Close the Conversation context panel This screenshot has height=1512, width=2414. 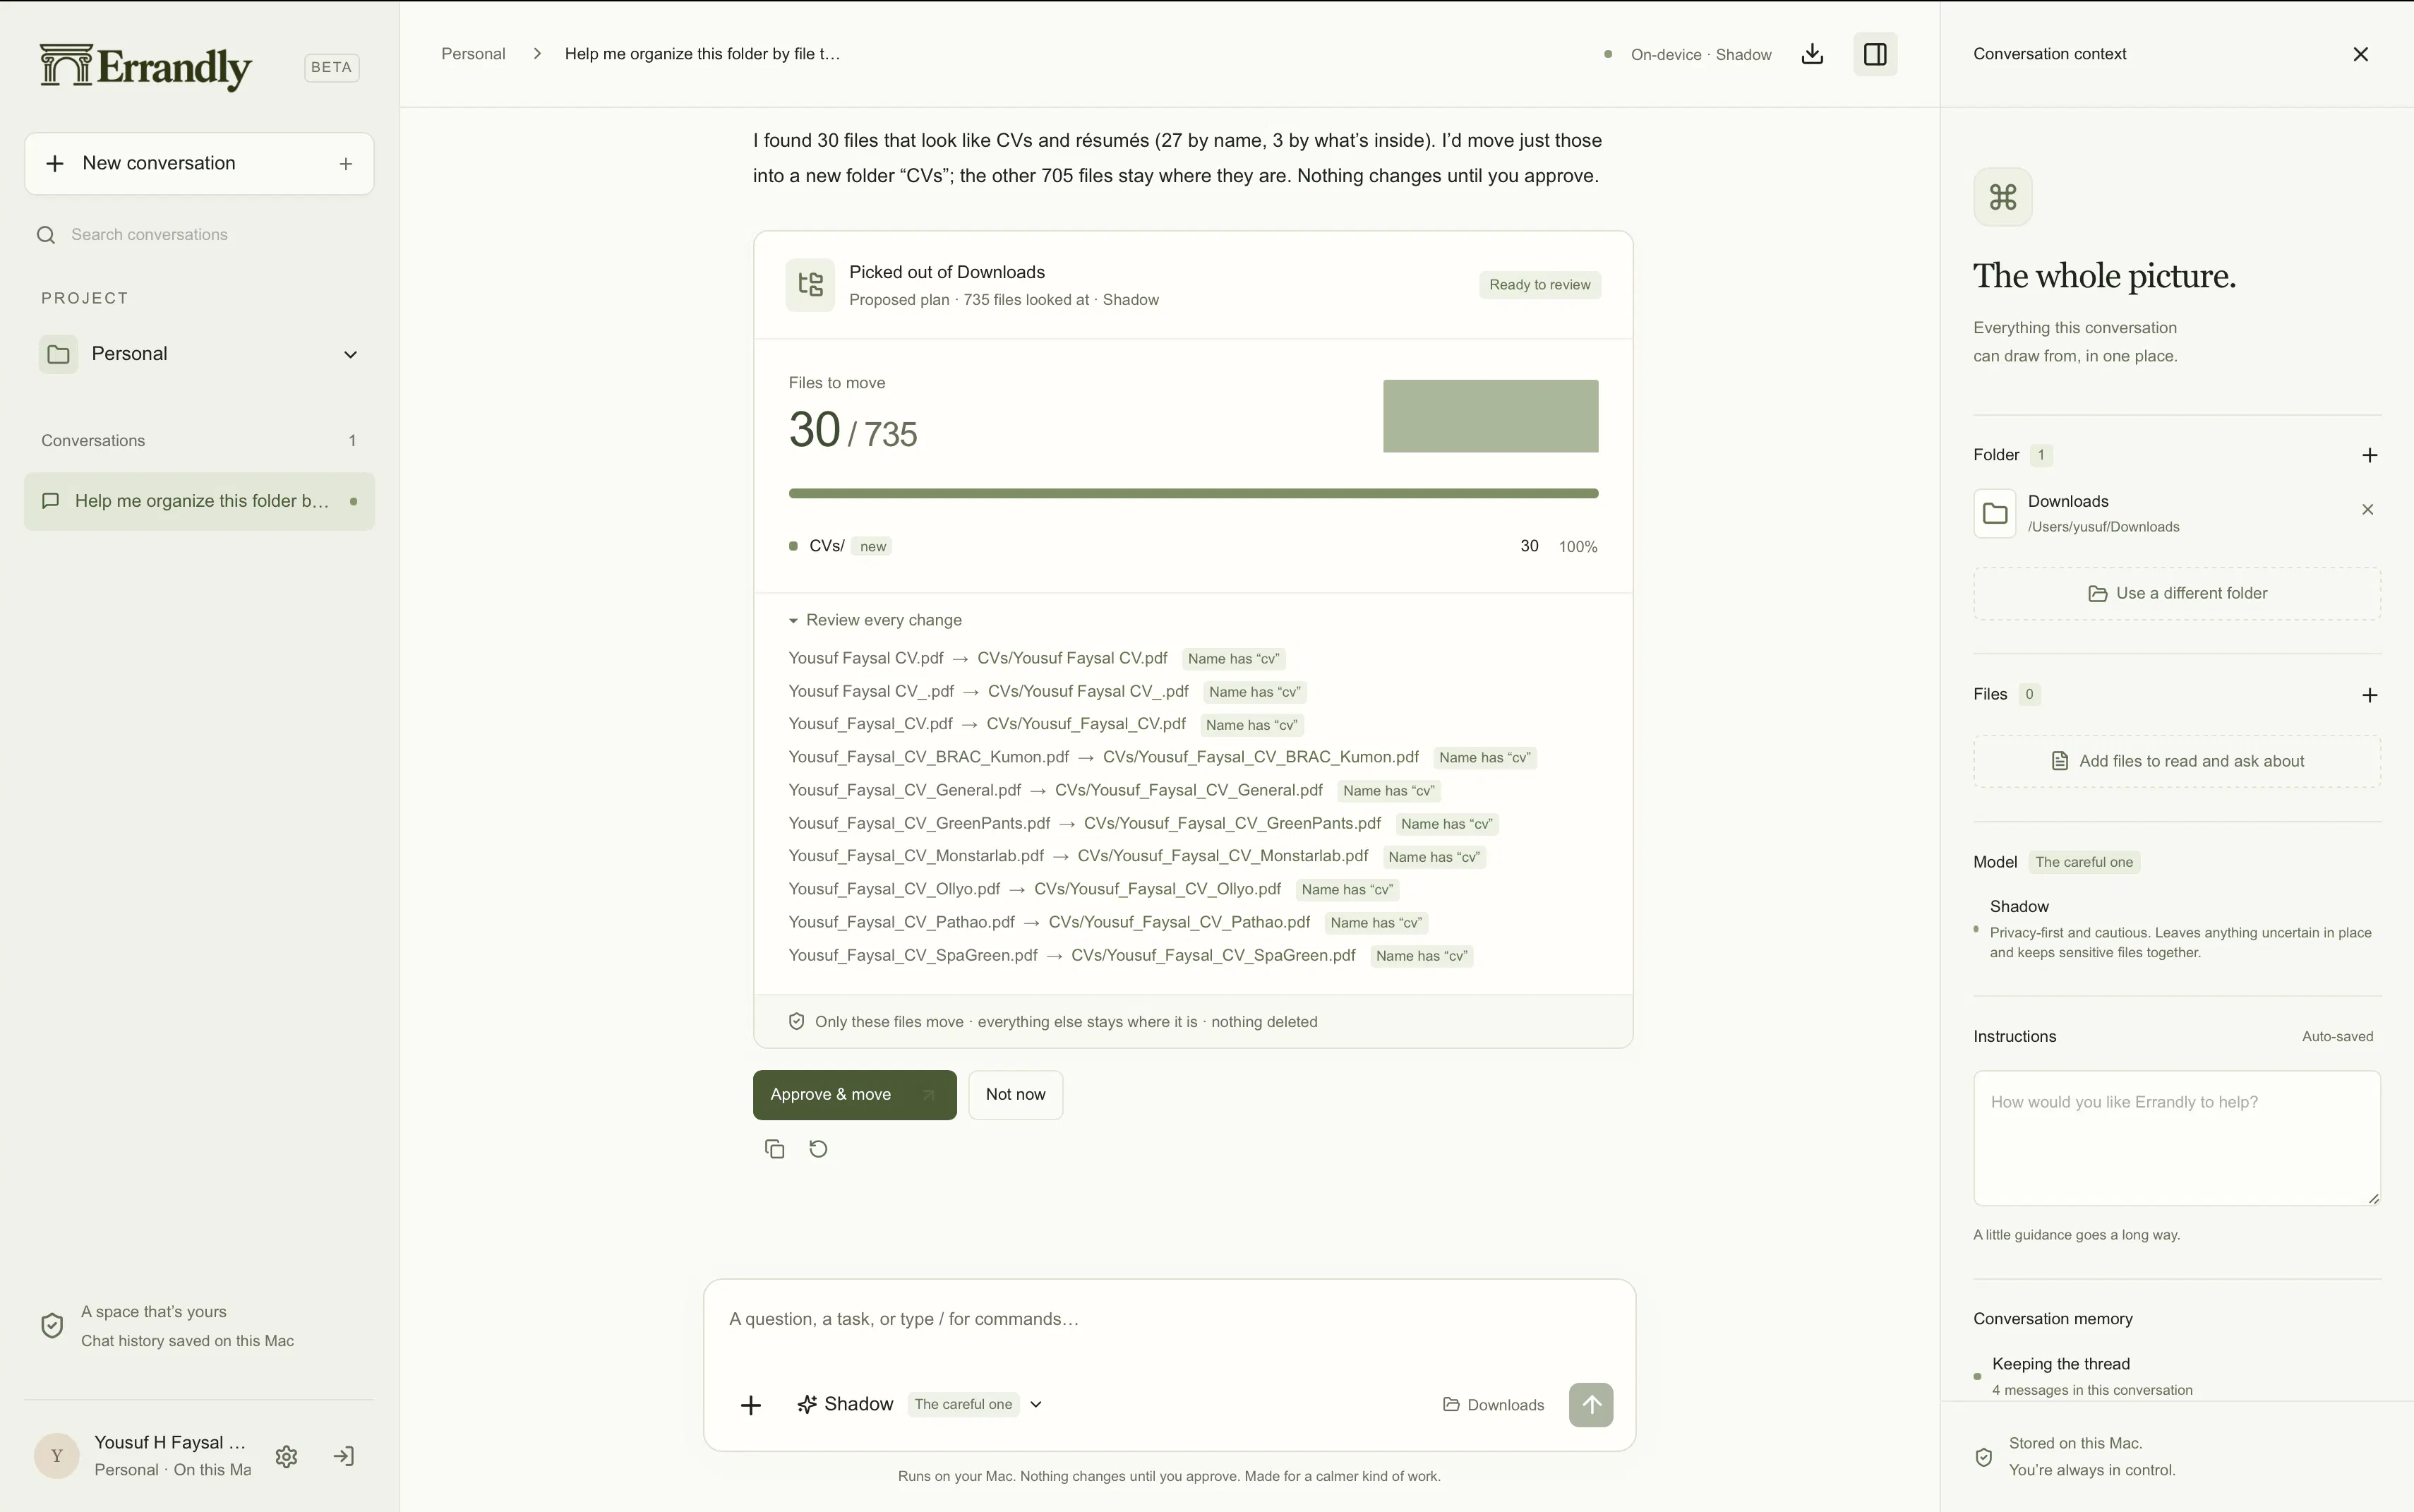pyautogui.click(x=2361, y=54)
